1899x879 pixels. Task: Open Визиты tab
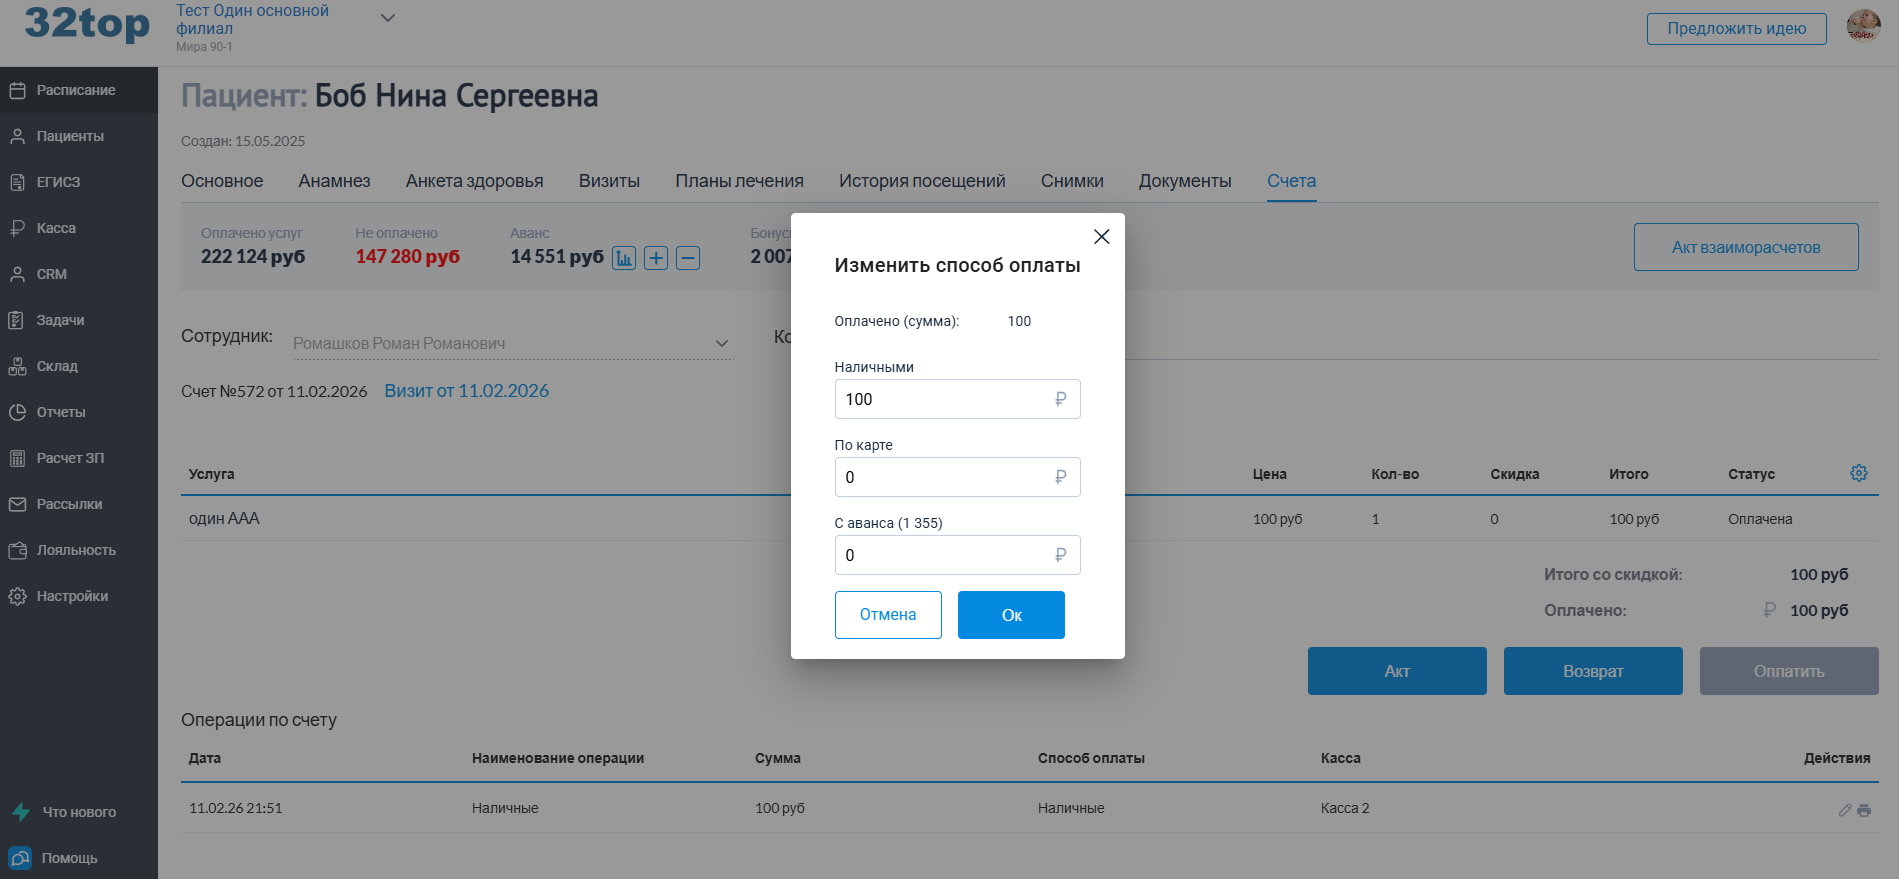tap(609, 181)
